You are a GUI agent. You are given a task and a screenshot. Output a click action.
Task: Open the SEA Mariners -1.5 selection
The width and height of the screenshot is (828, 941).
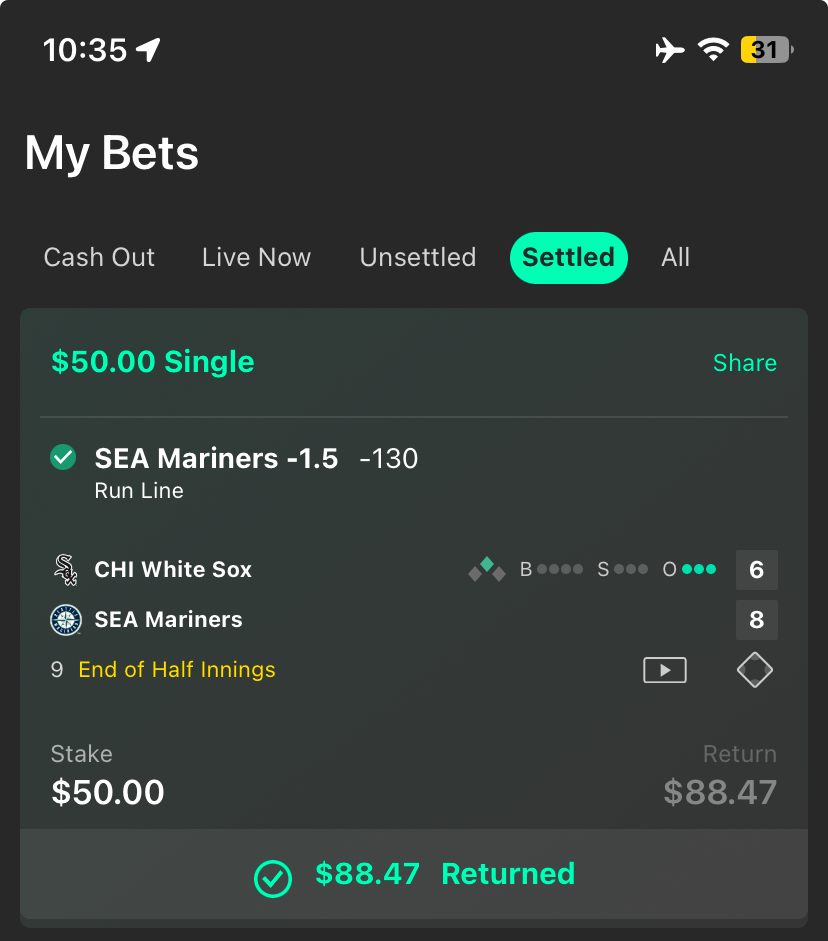257,472
